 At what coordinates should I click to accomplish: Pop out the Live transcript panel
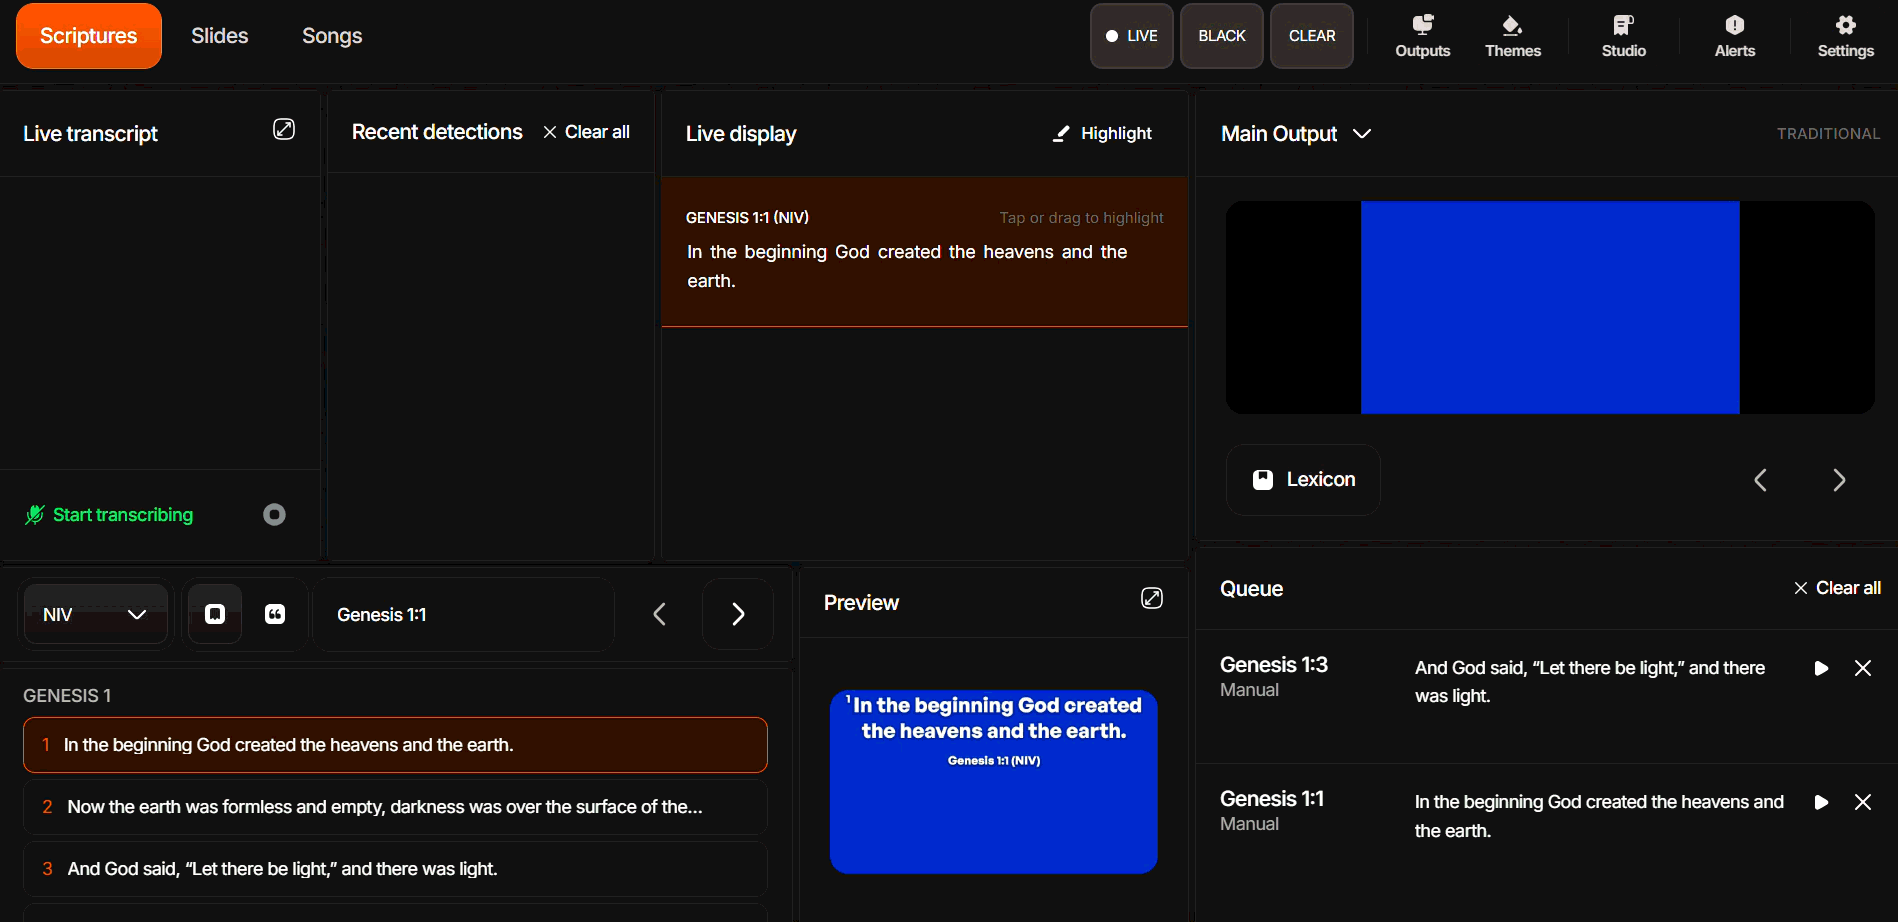(284, 129)
